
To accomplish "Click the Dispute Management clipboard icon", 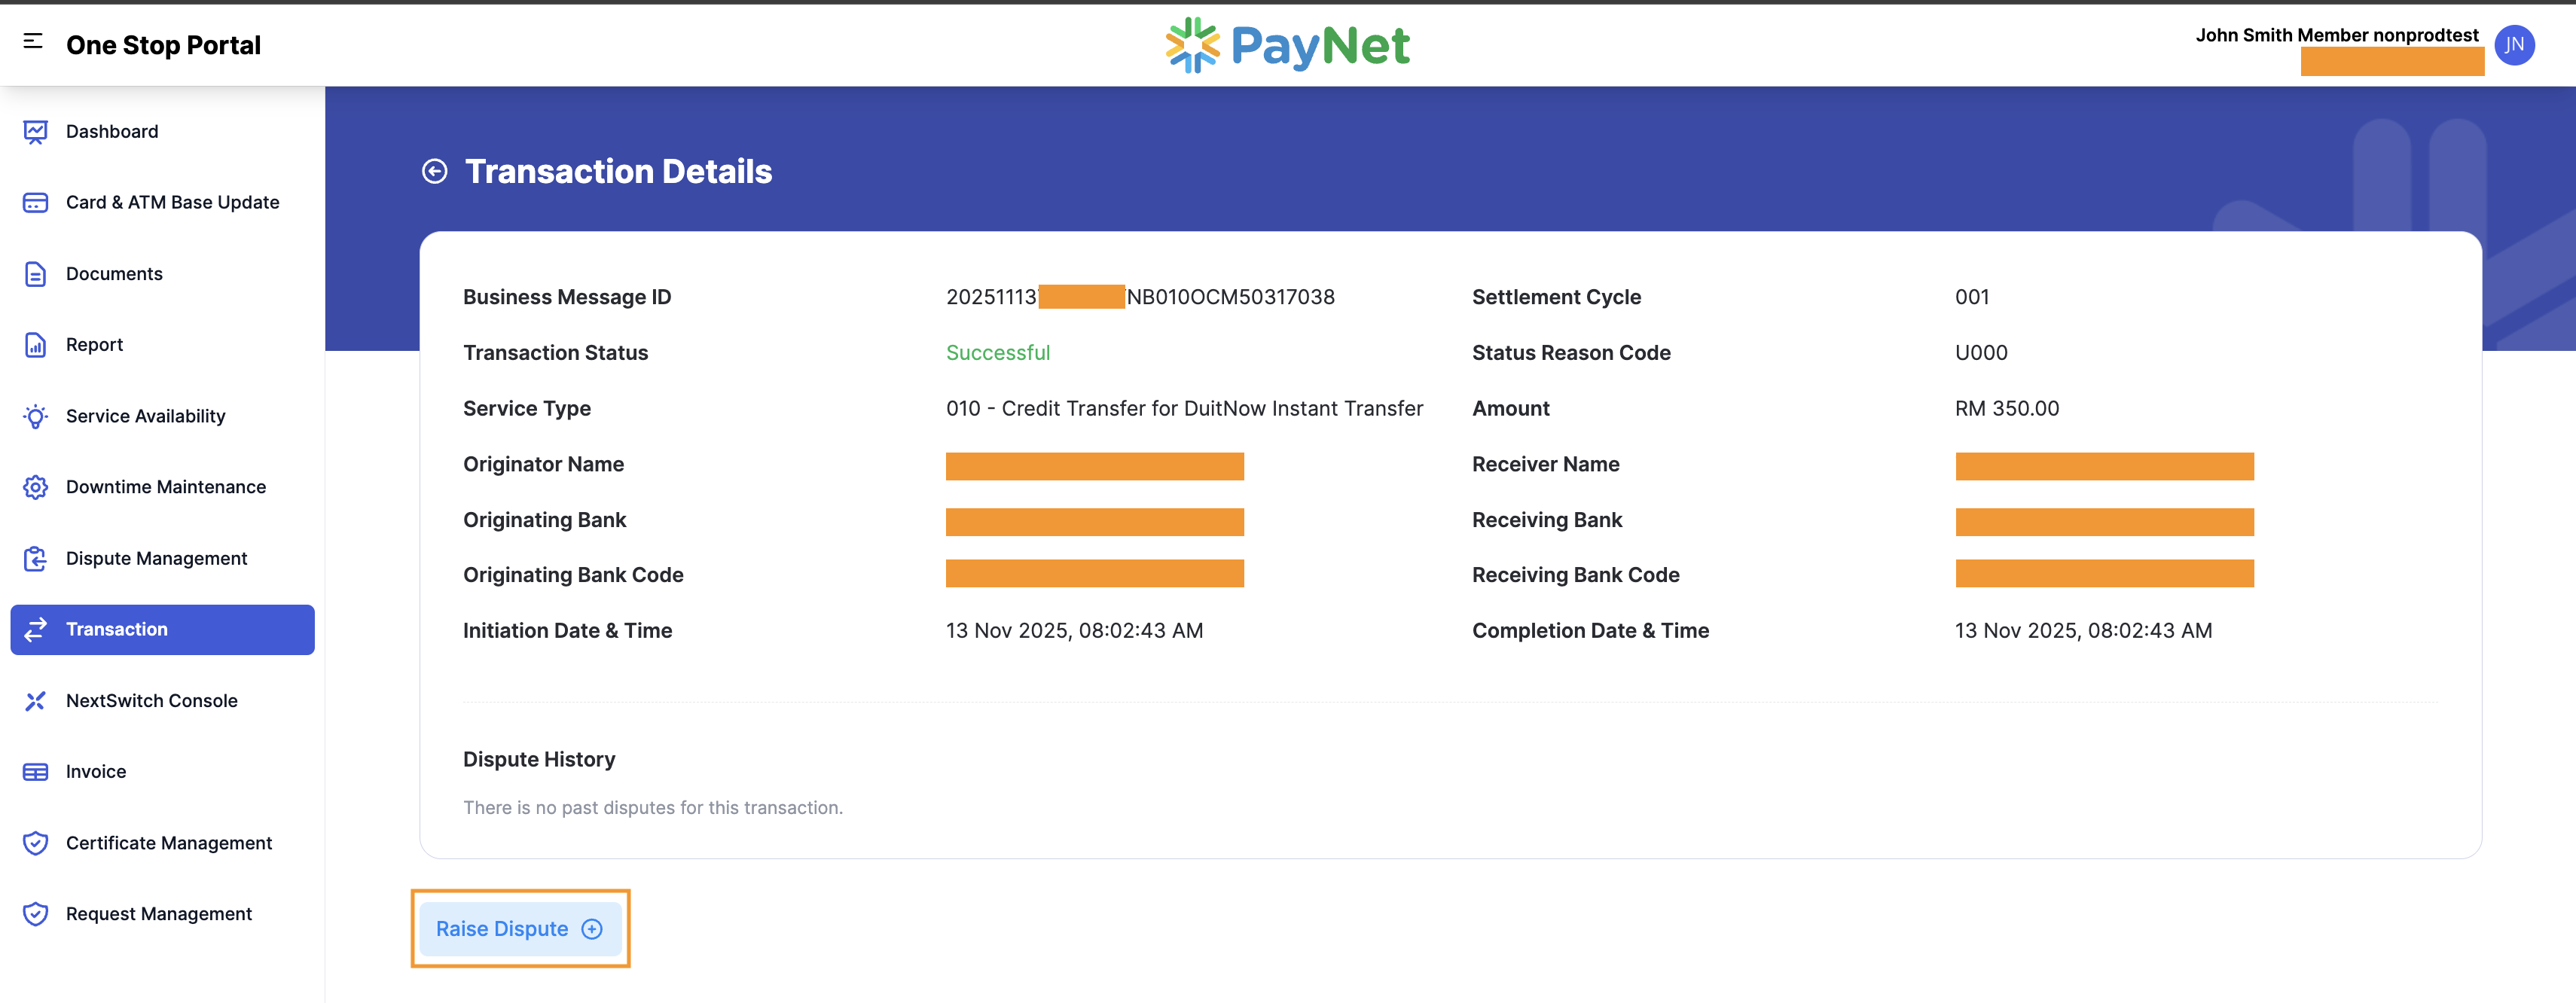I will [x=35, y=559].
